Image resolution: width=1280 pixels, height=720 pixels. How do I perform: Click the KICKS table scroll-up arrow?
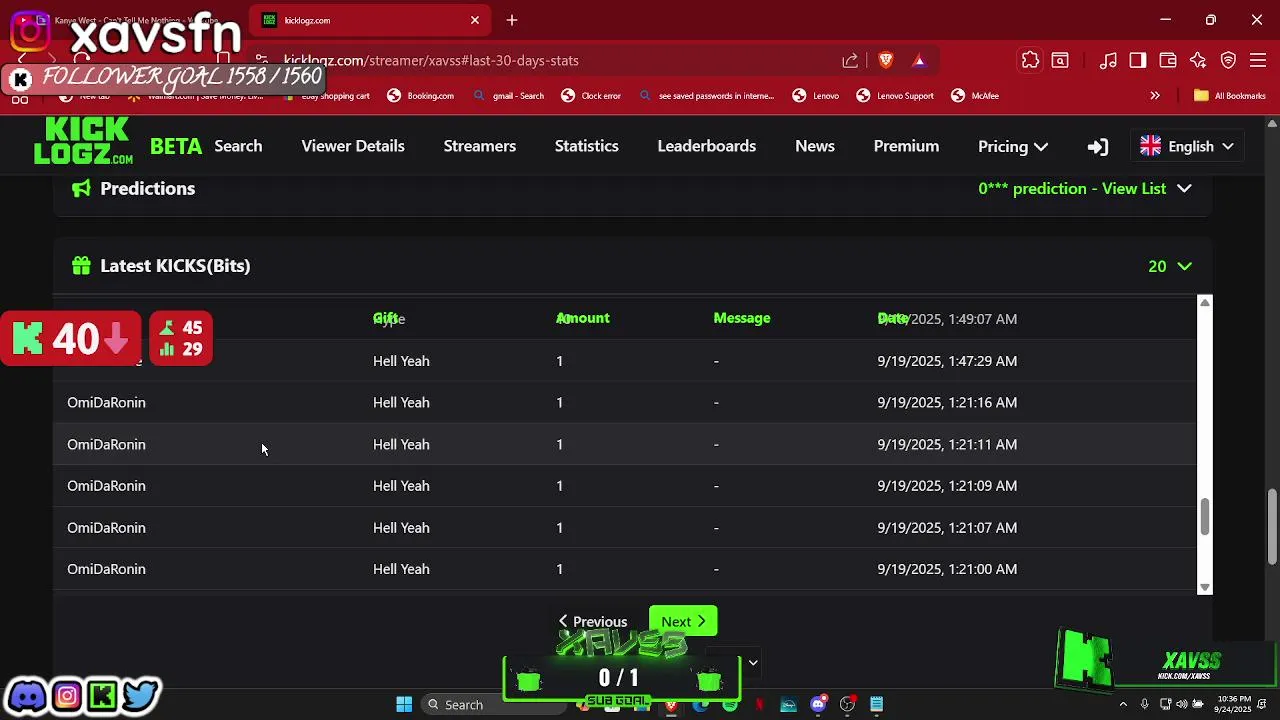1205,302
